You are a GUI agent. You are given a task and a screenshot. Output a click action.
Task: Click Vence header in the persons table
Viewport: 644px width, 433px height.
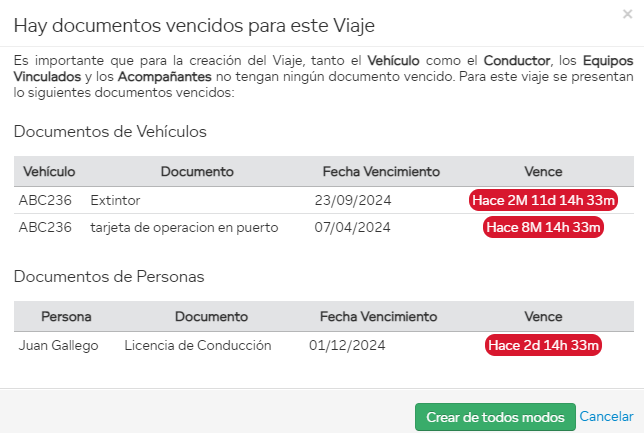(543, 317)
